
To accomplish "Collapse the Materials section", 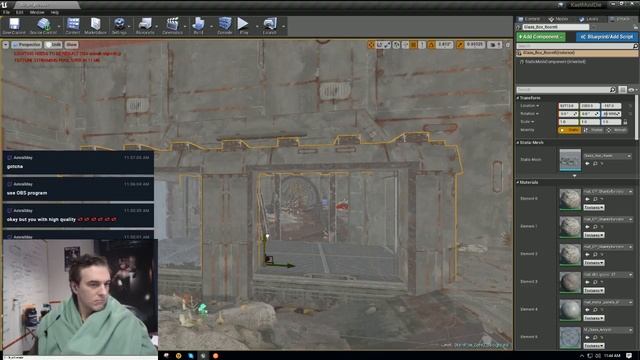I will pos(518,182).
